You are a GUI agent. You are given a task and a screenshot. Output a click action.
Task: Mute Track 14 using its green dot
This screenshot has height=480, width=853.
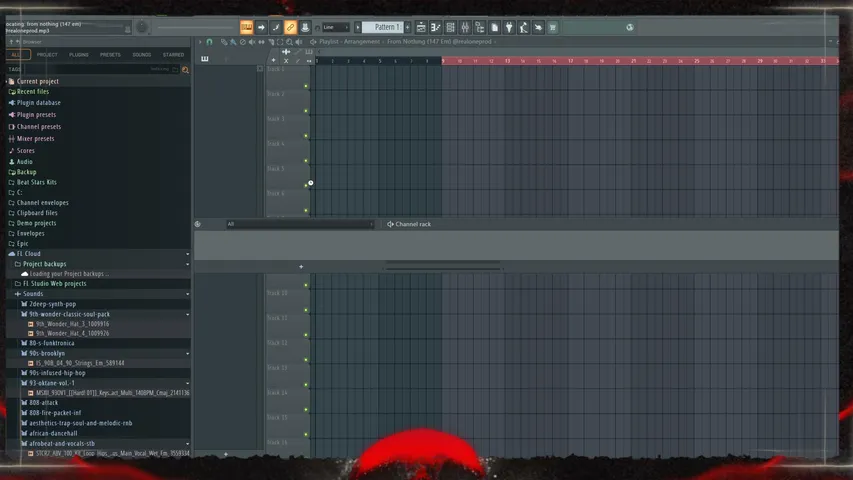coord(306,409)
